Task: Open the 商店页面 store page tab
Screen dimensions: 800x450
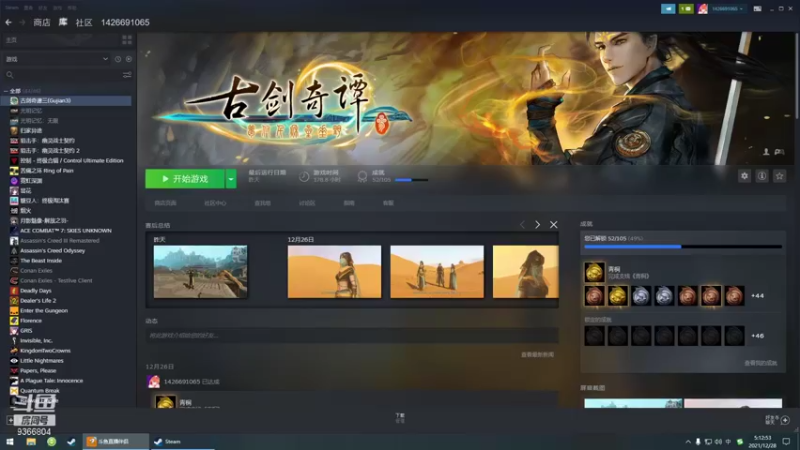Action: pos(165,203)
